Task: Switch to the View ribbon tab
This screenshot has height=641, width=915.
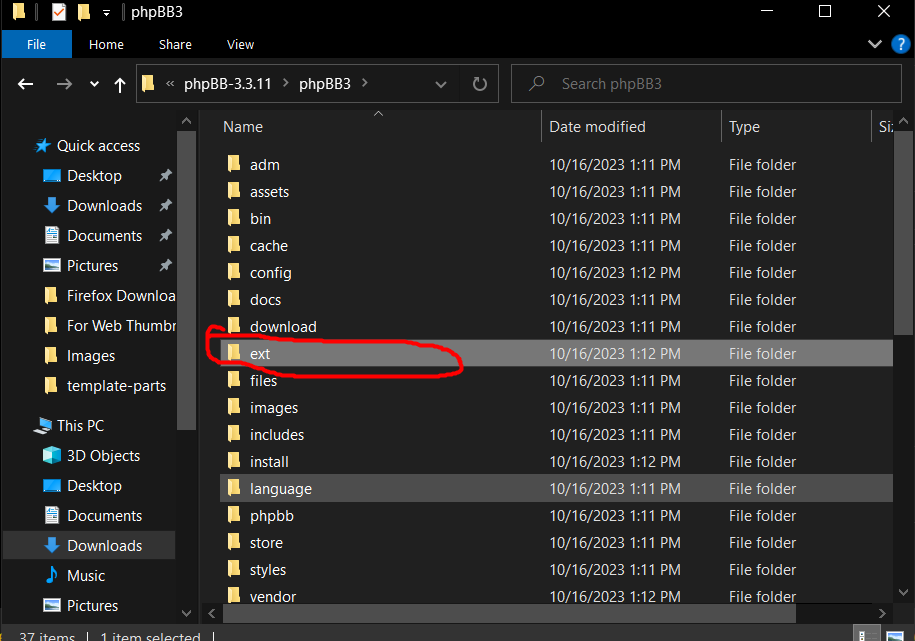Action: point(240,44)
